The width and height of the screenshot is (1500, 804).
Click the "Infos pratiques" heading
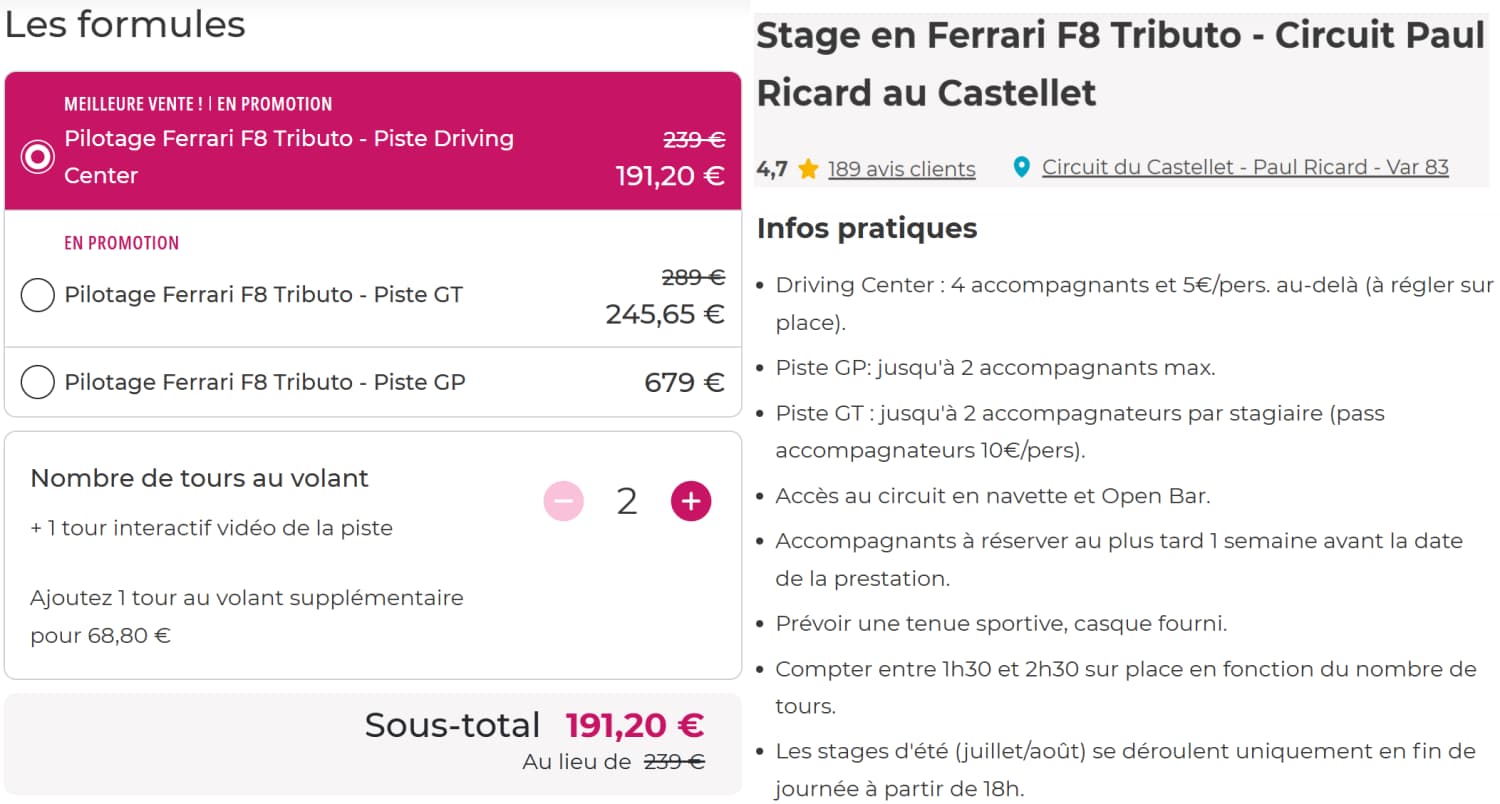point(866,228)
